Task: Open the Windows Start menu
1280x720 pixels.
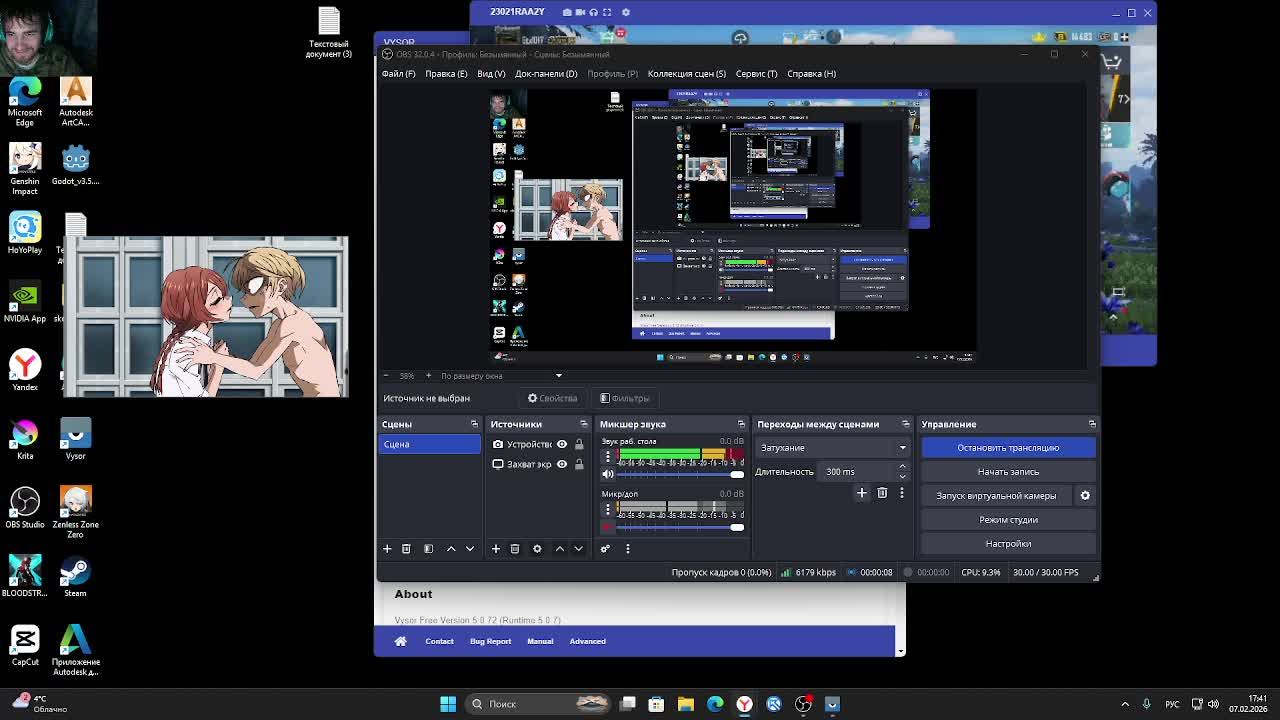Action: (x=448, y=704)
